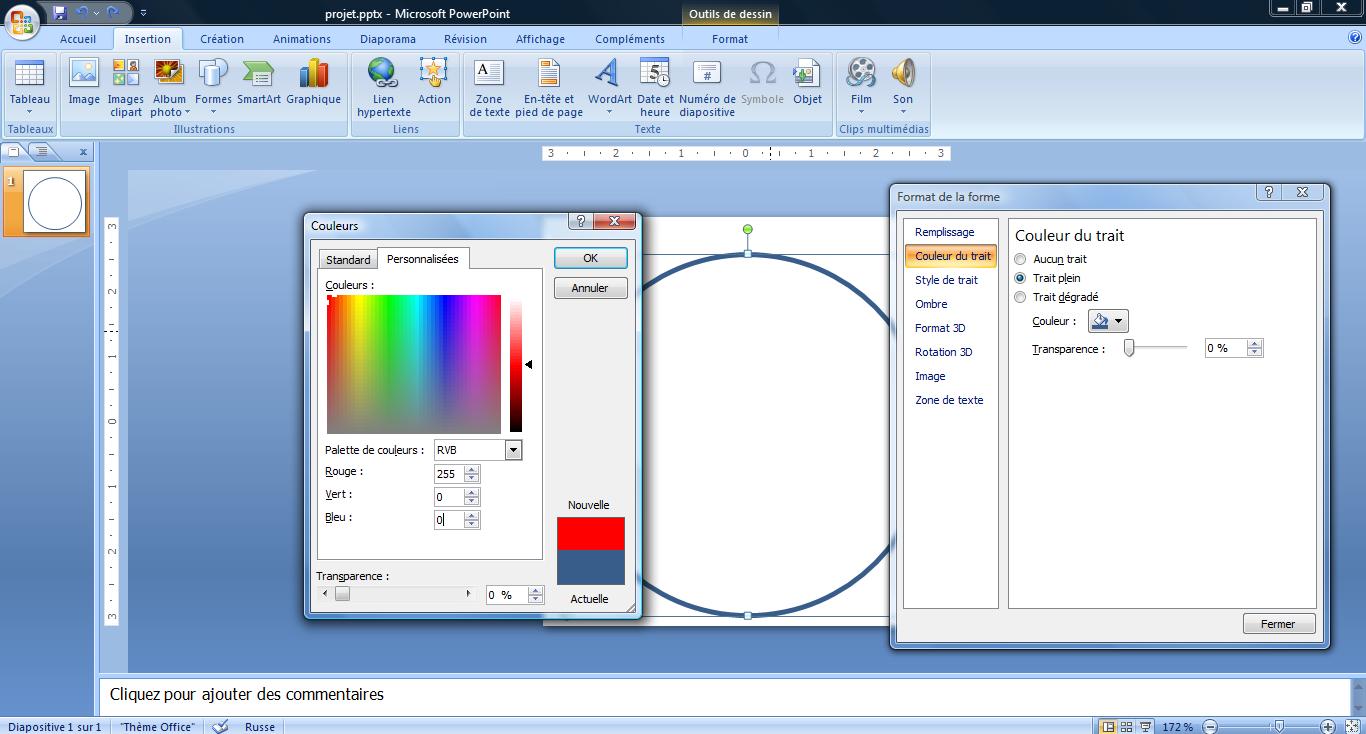Save the presentation with the floppy disk icon
This screenshot has height=734, width=1366.
[x=60, y=13]
